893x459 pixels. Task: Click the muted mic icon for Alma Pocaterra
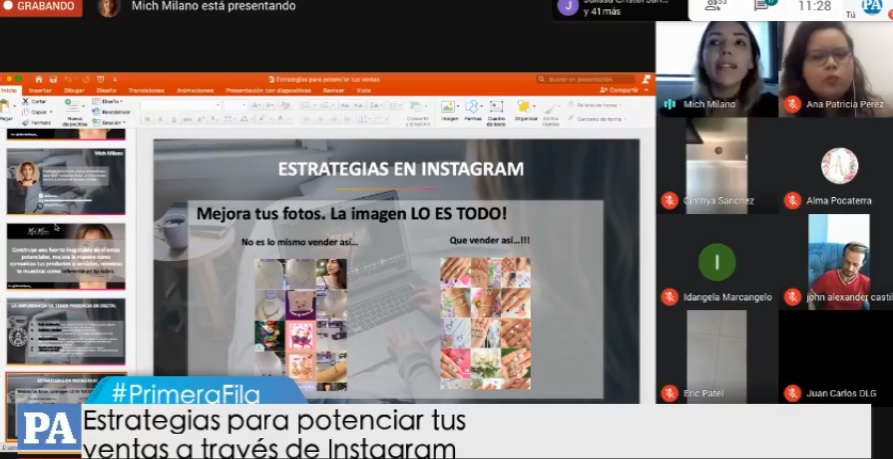click(x=792, y=200)
